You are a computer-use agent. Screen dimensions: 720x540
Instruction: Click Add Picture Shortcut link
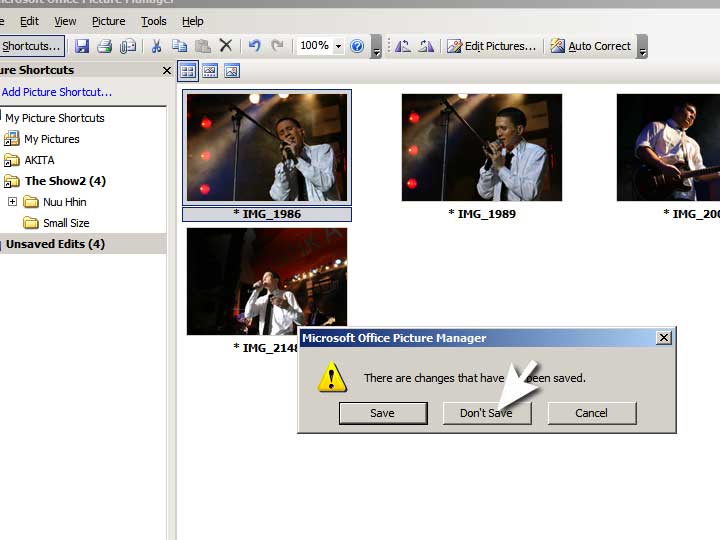[x=57, y=92]
